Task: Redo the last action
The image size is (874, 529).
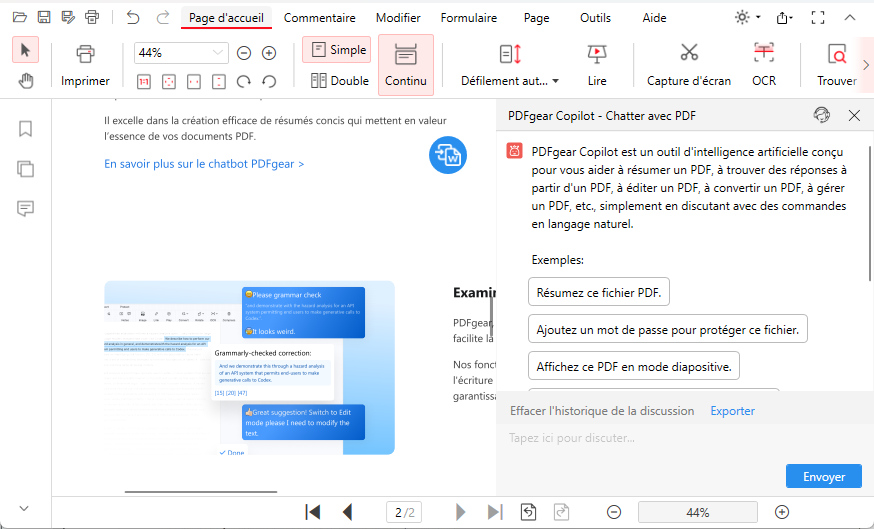Action: click(163, 17)
